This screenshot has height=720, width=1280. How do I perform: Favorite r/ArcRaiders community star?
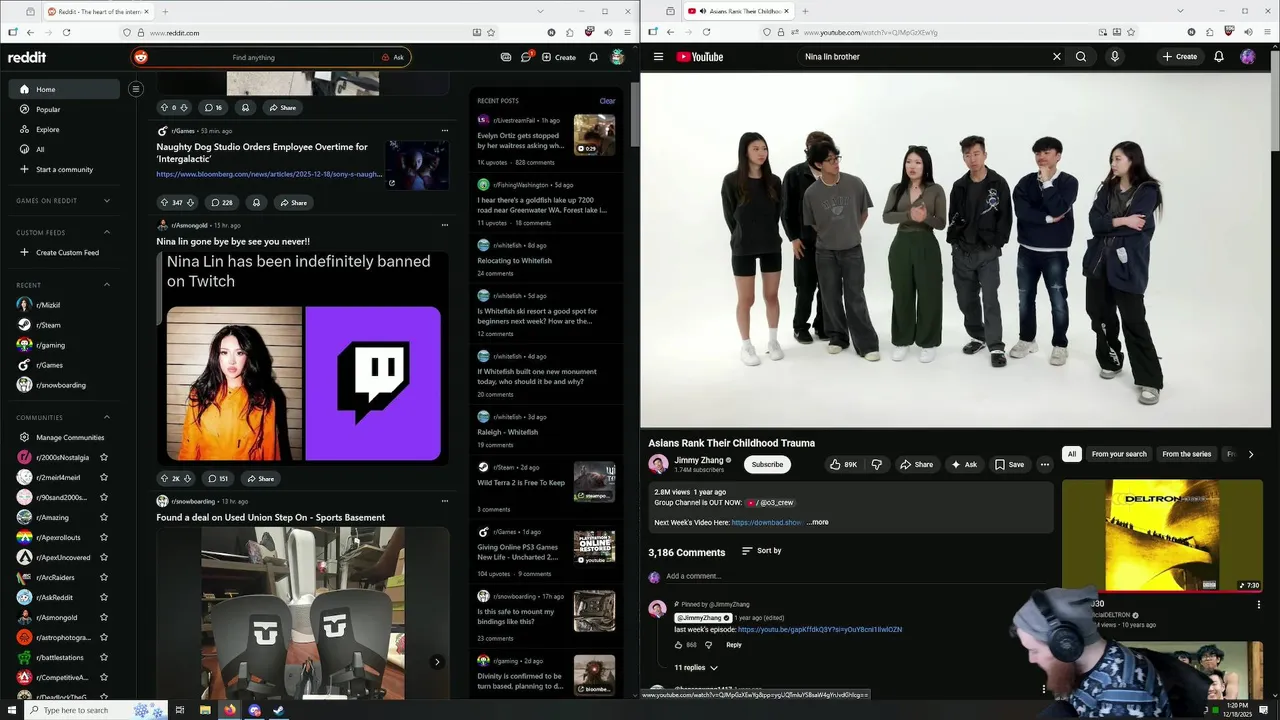pos(103,577)
